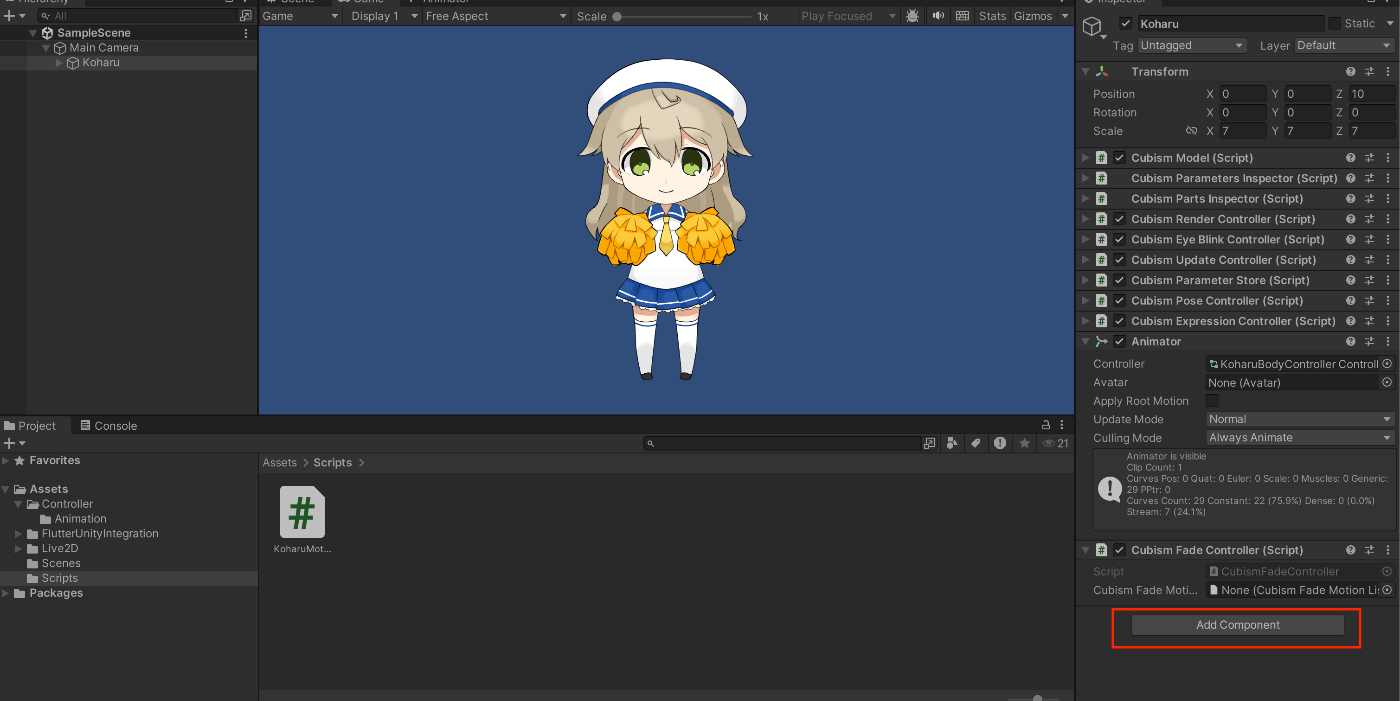Open Hierarchy create plus button
The image size is (1400, 701).
pyautogui.click(x=14, y=16)
